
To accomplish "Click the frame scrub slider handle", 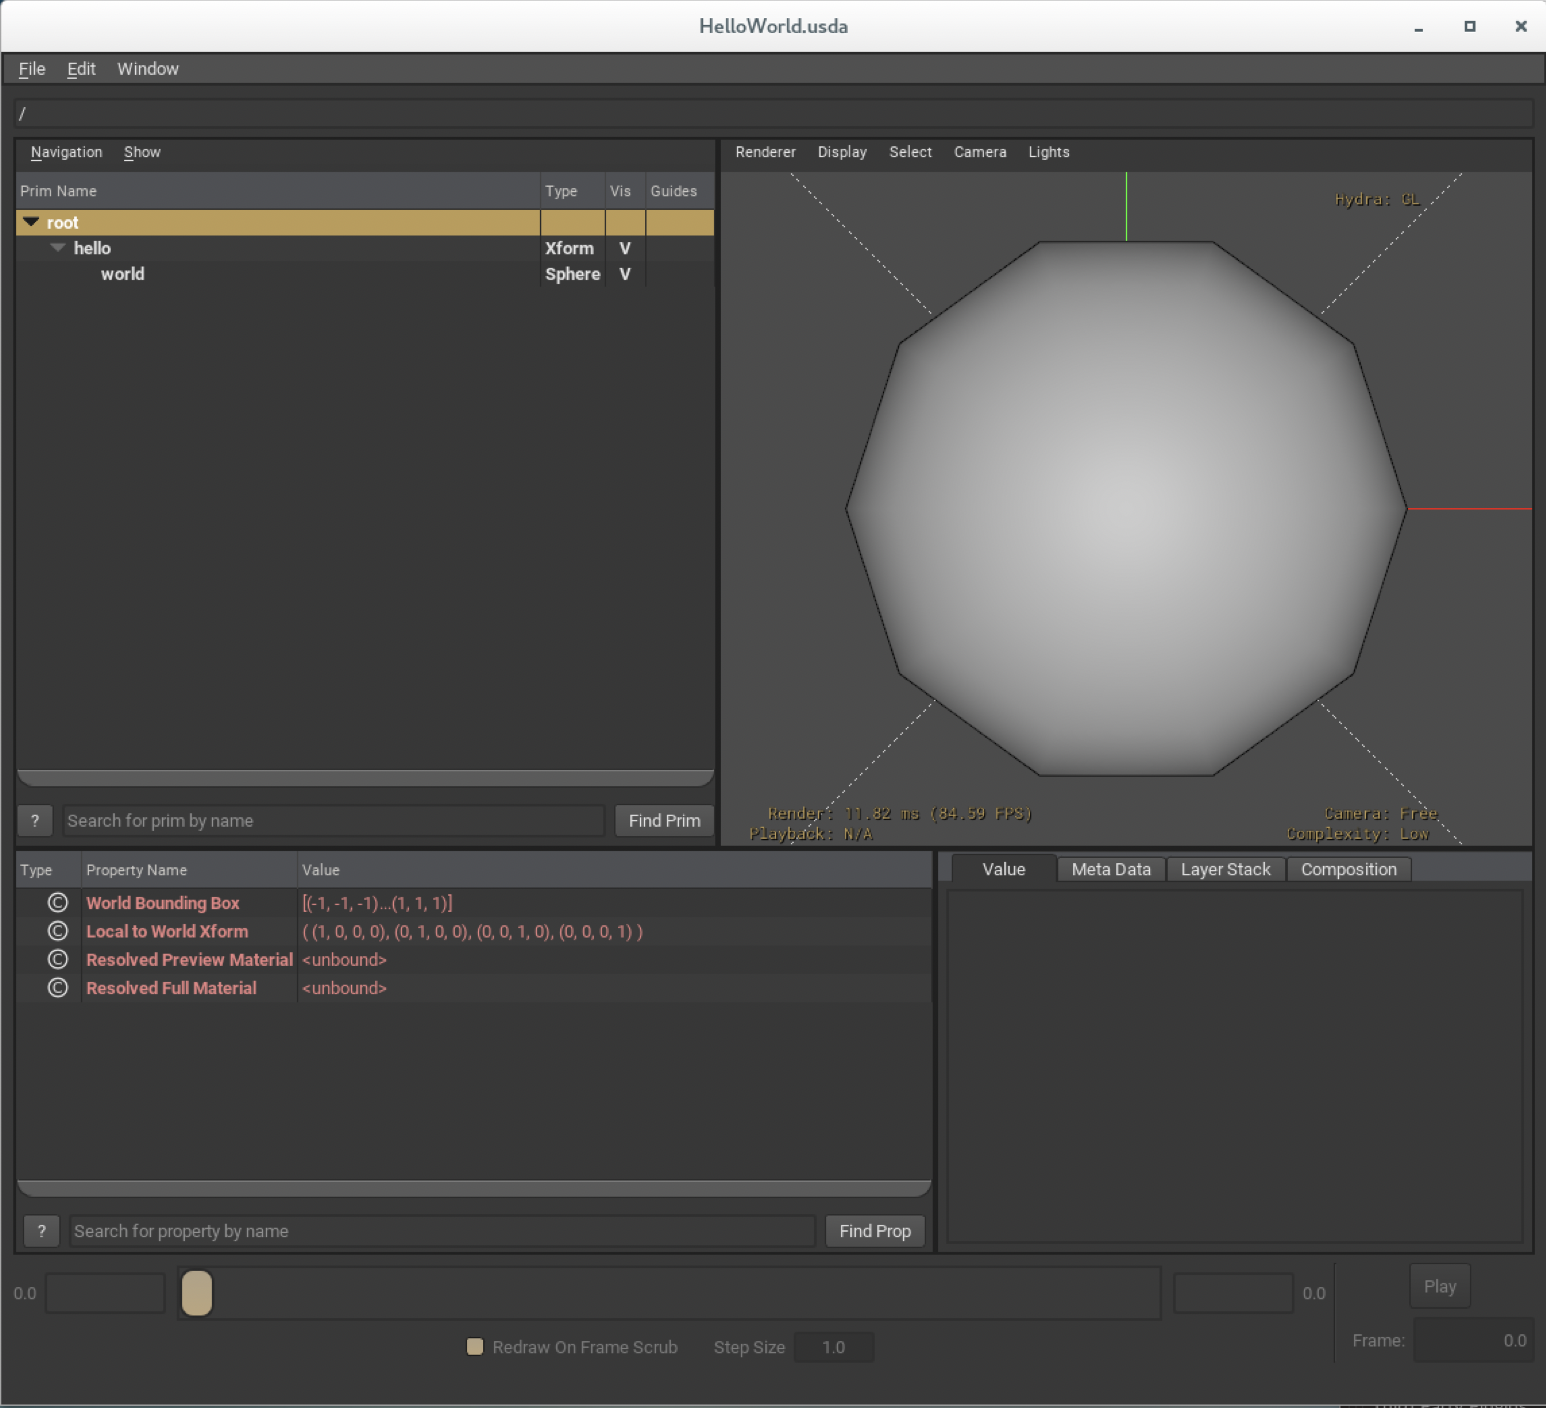I will (x=197, y=1293).
